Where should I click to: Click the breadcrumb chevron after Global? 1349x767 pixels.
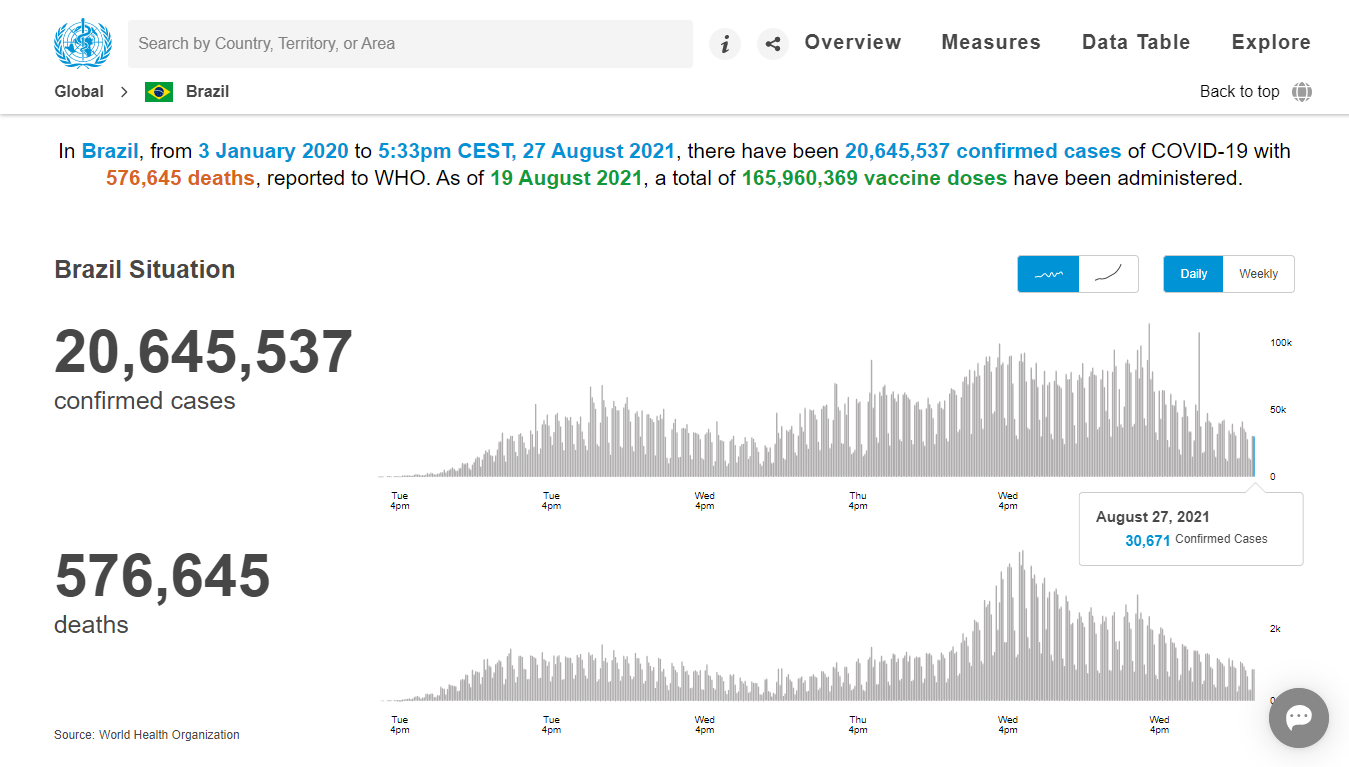click(x=124, y=92)
